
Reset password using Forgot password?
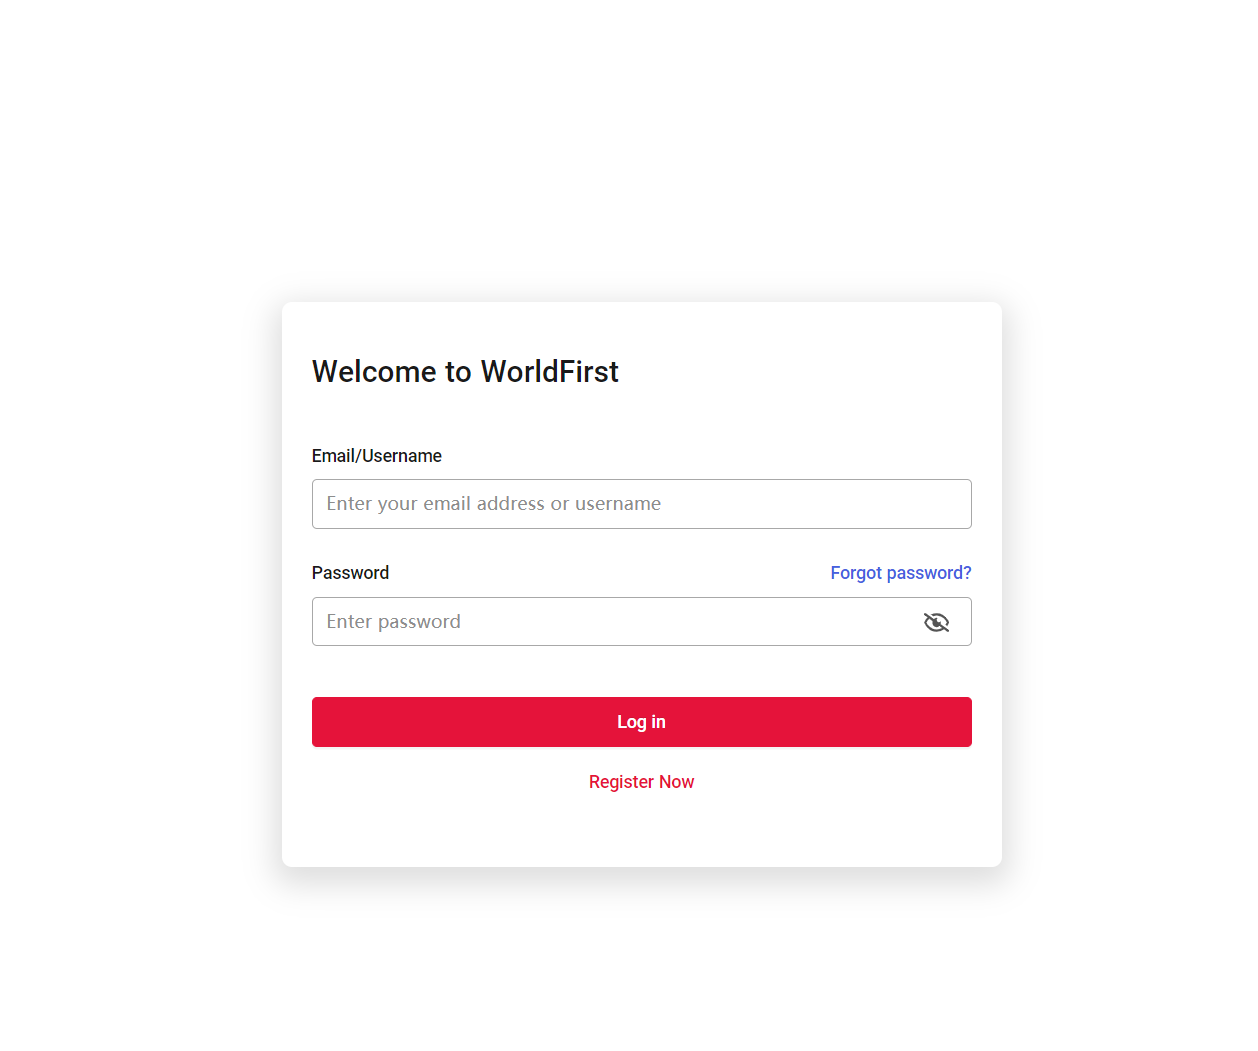tap(900, 573)
